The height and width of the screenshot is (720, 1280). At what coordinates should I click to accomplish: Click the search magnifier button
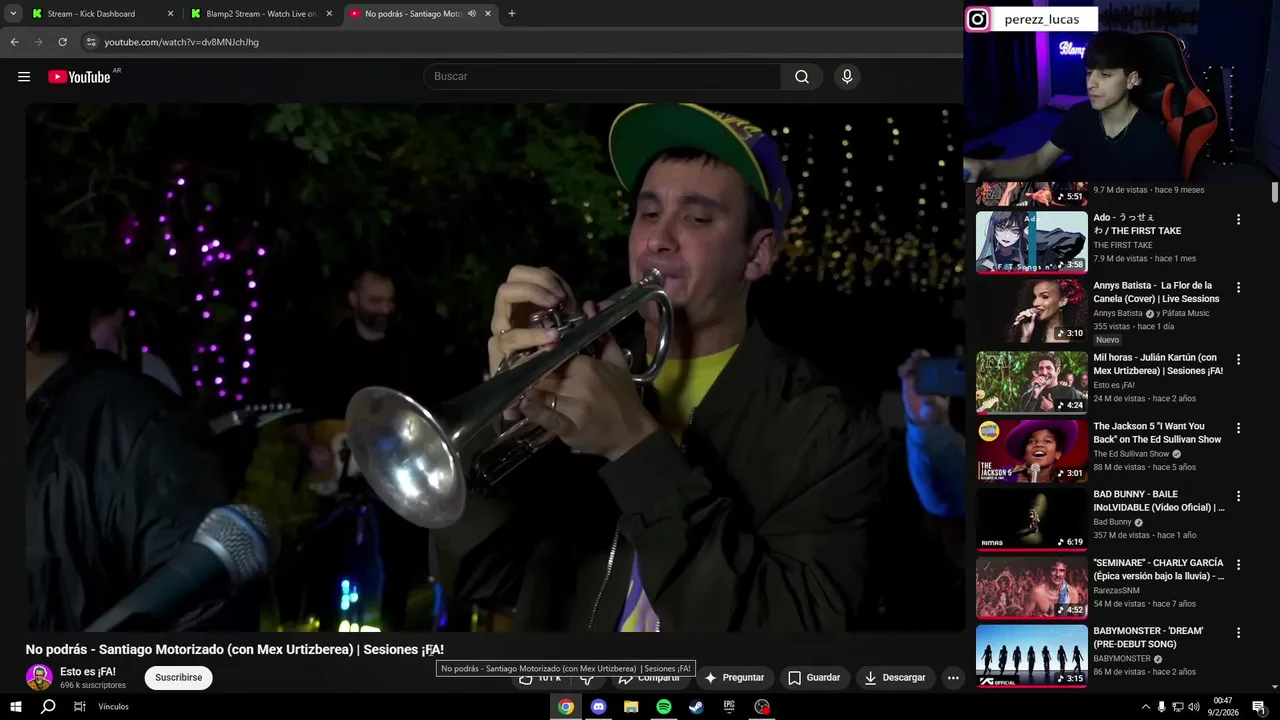point(802,77)
